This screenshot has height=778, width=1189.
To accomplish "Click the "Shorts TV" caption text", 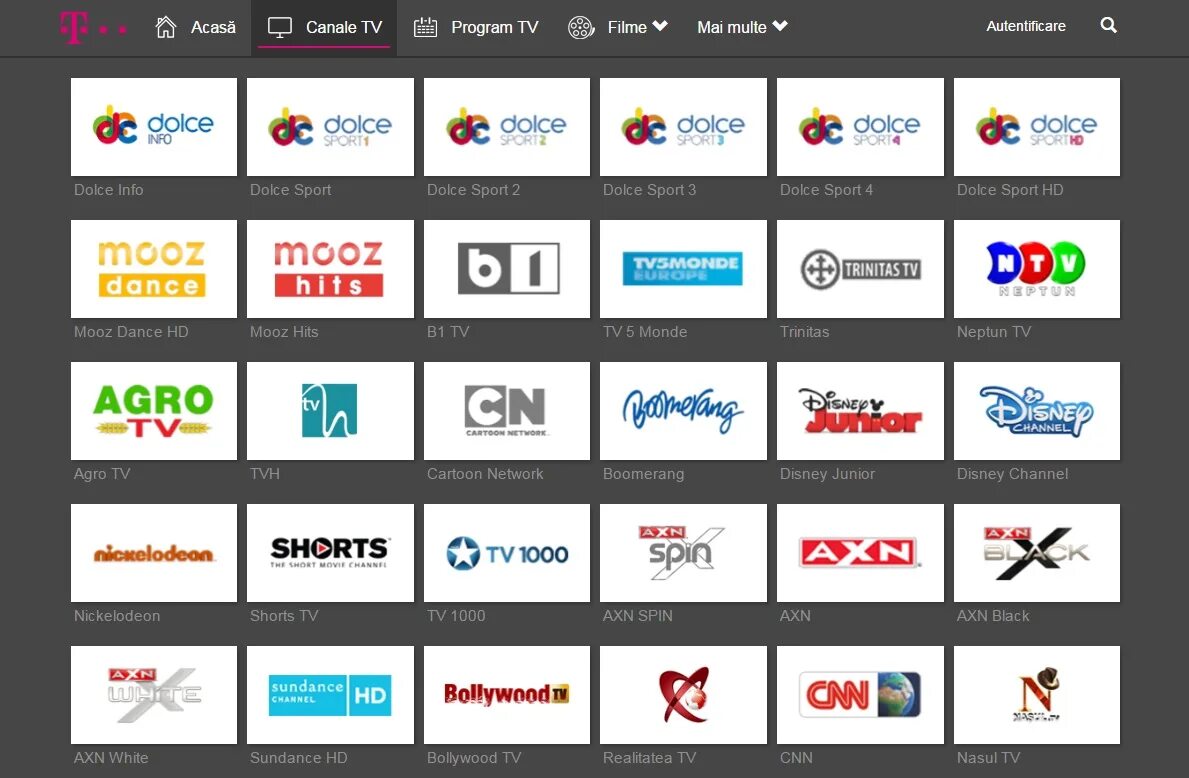I will tap(284, 616).
